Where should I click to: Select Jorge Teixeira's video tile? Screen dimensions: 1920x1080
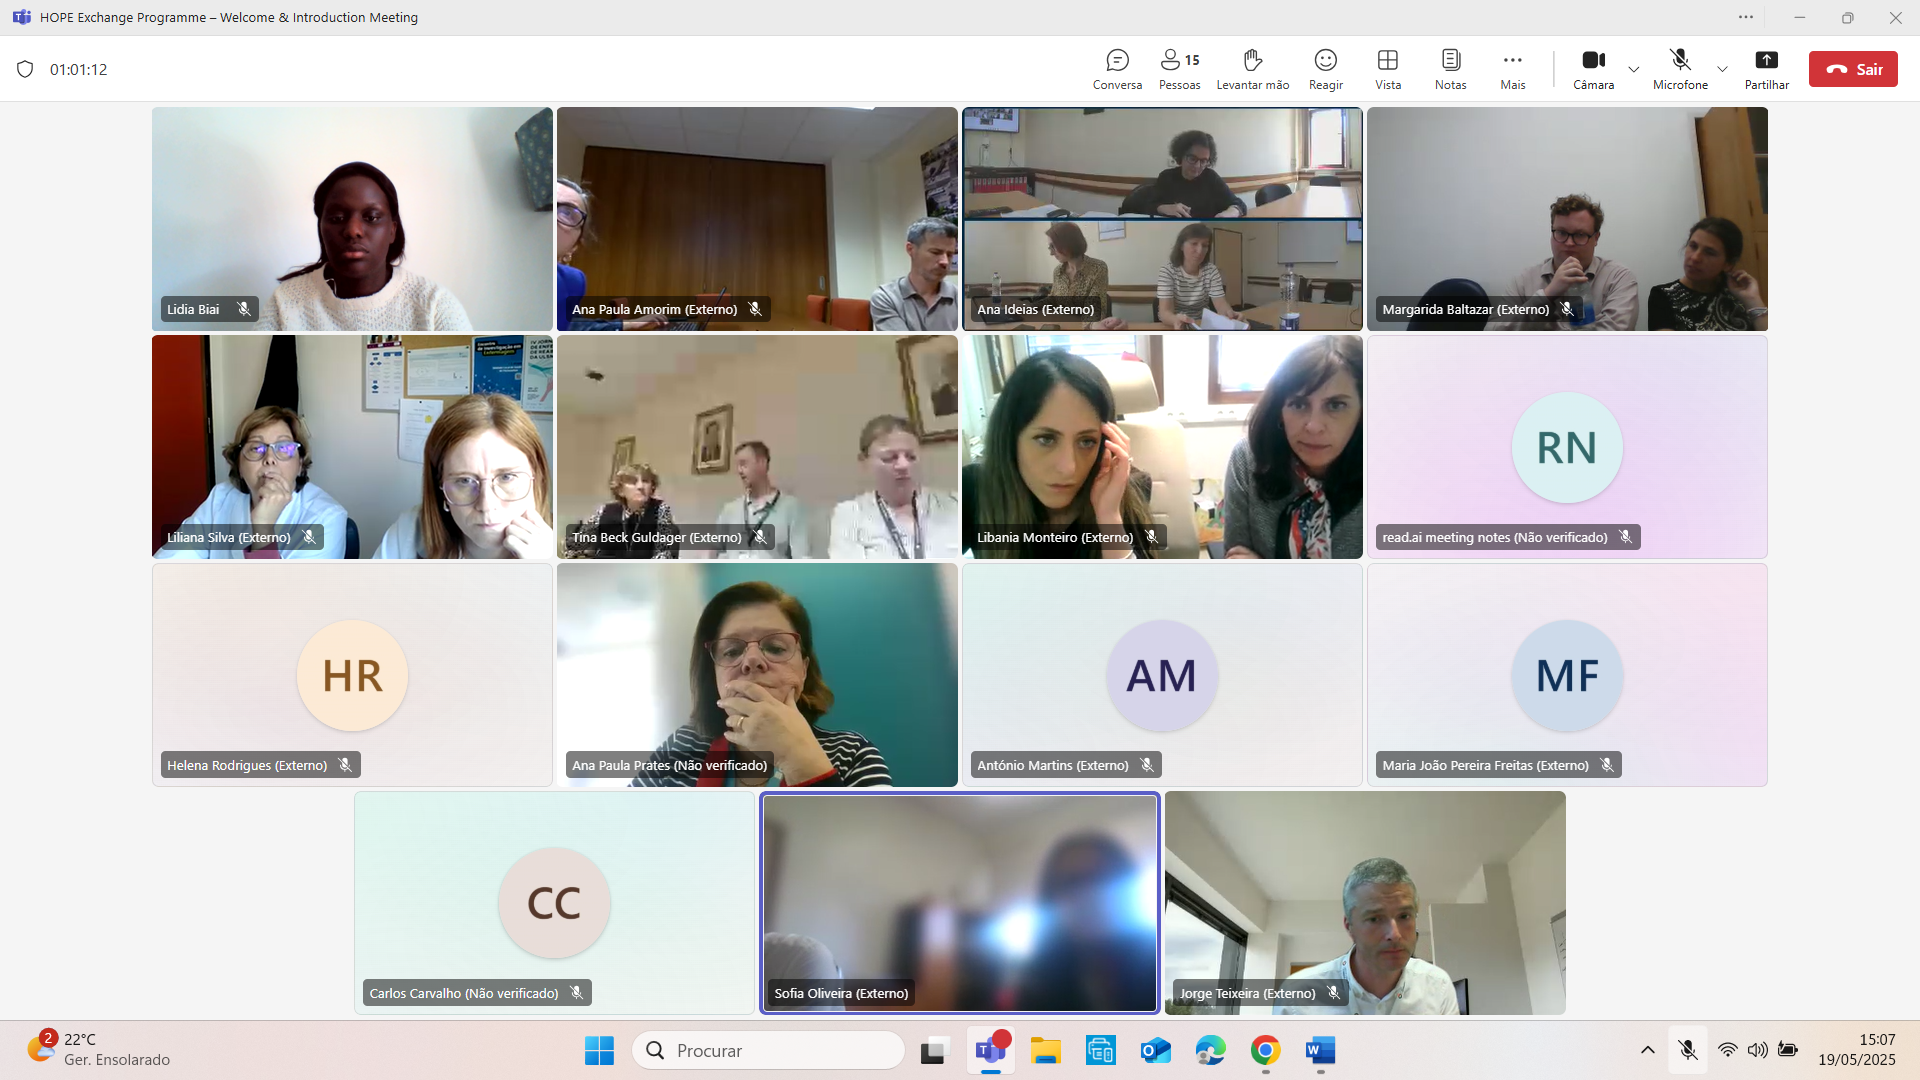(1364, 902)
